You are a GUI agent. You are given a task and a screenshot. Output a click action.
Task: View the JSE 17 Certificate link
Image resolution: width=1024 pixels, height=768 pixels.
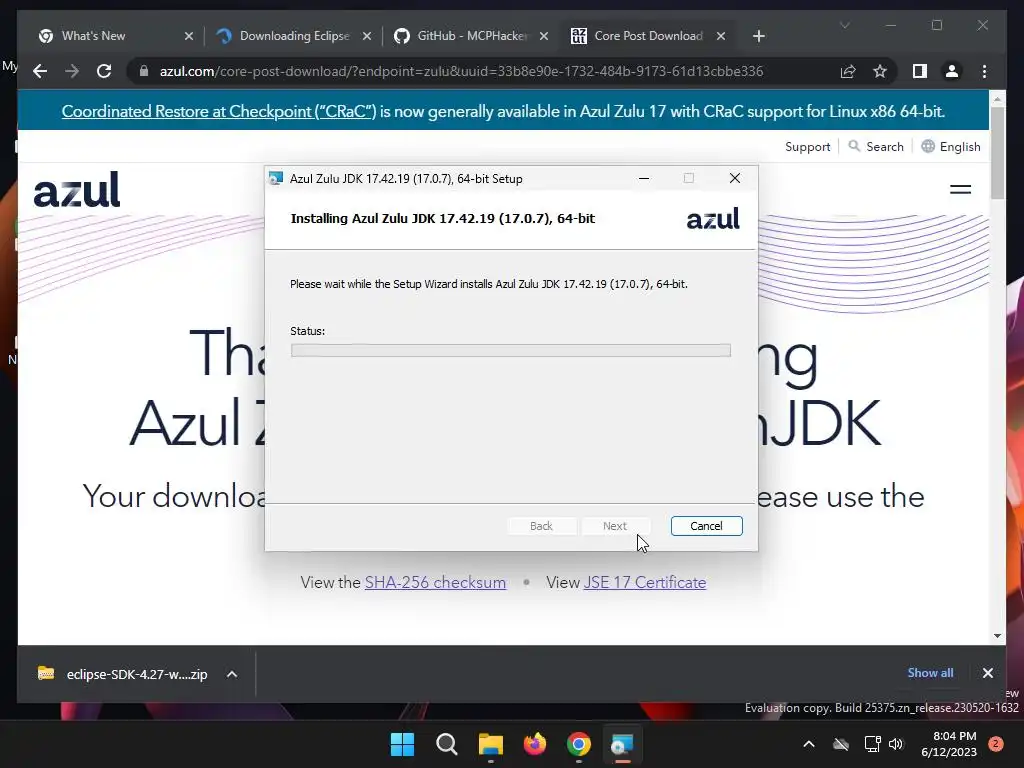point(645,582)
